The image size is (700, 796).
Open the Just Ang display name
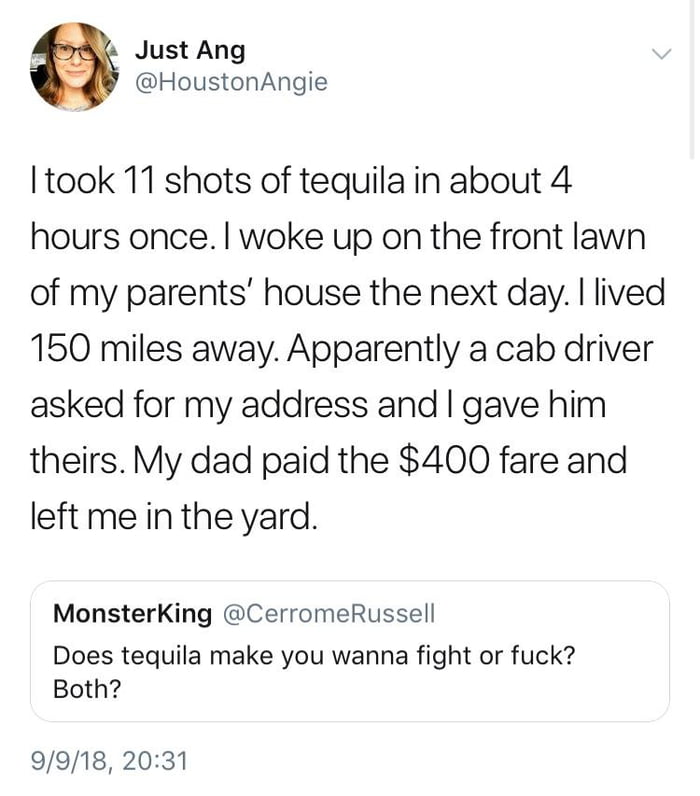tap(189, 50)
